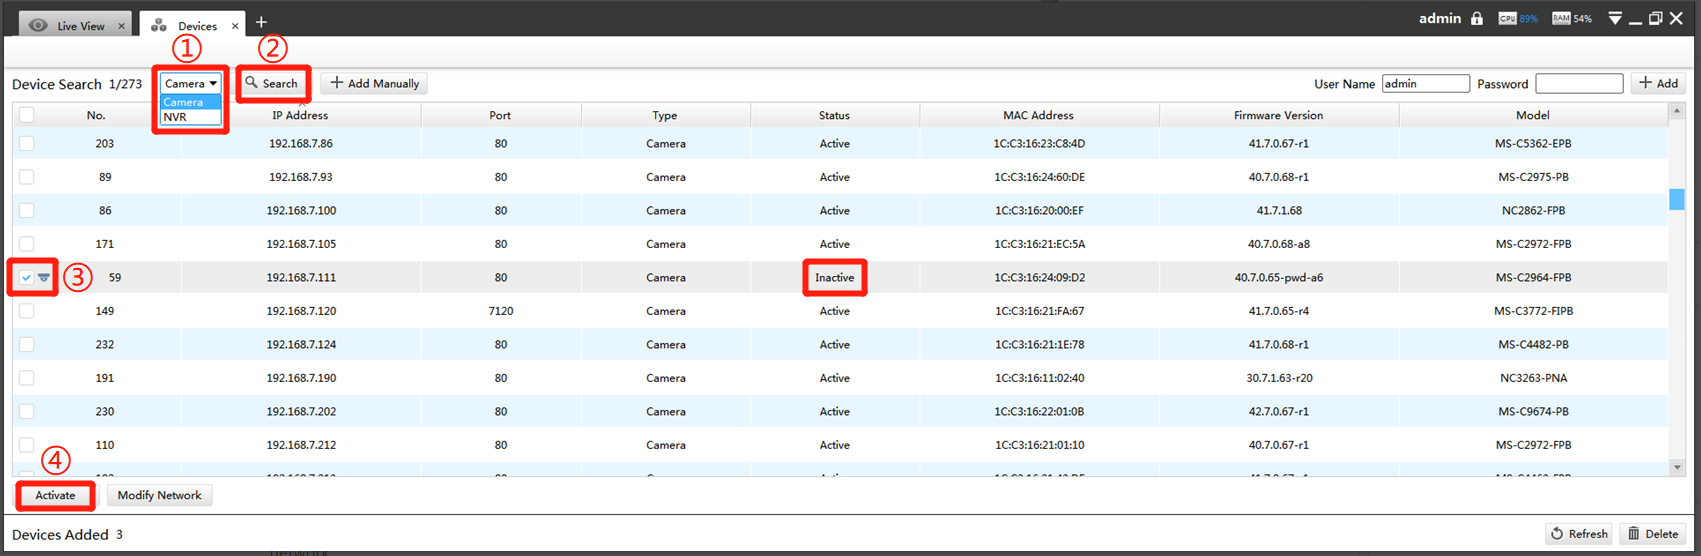Click model MS-C2964-FPB

tap(1533, 278)
